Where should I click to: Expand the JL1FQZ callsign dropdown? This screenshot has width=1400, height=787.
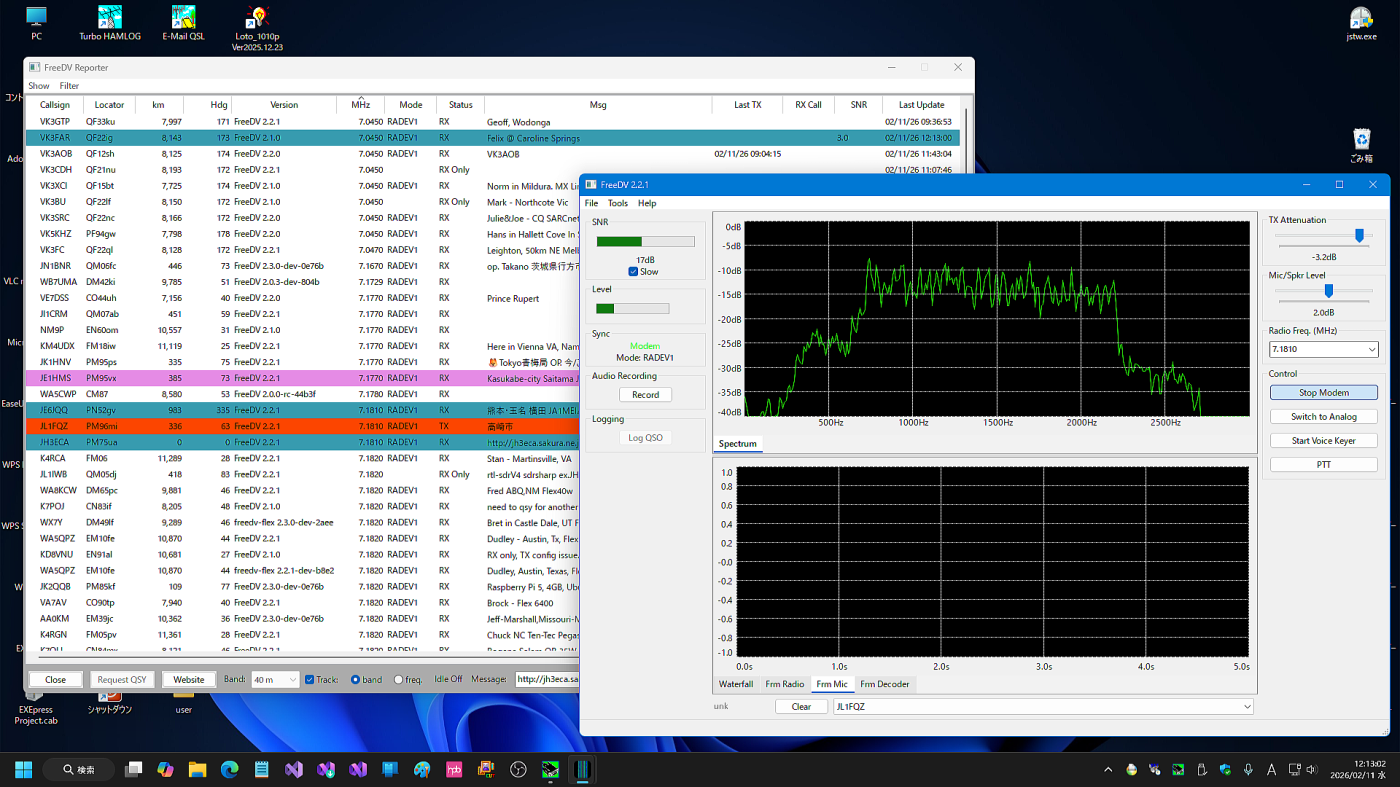(1246, 707)
